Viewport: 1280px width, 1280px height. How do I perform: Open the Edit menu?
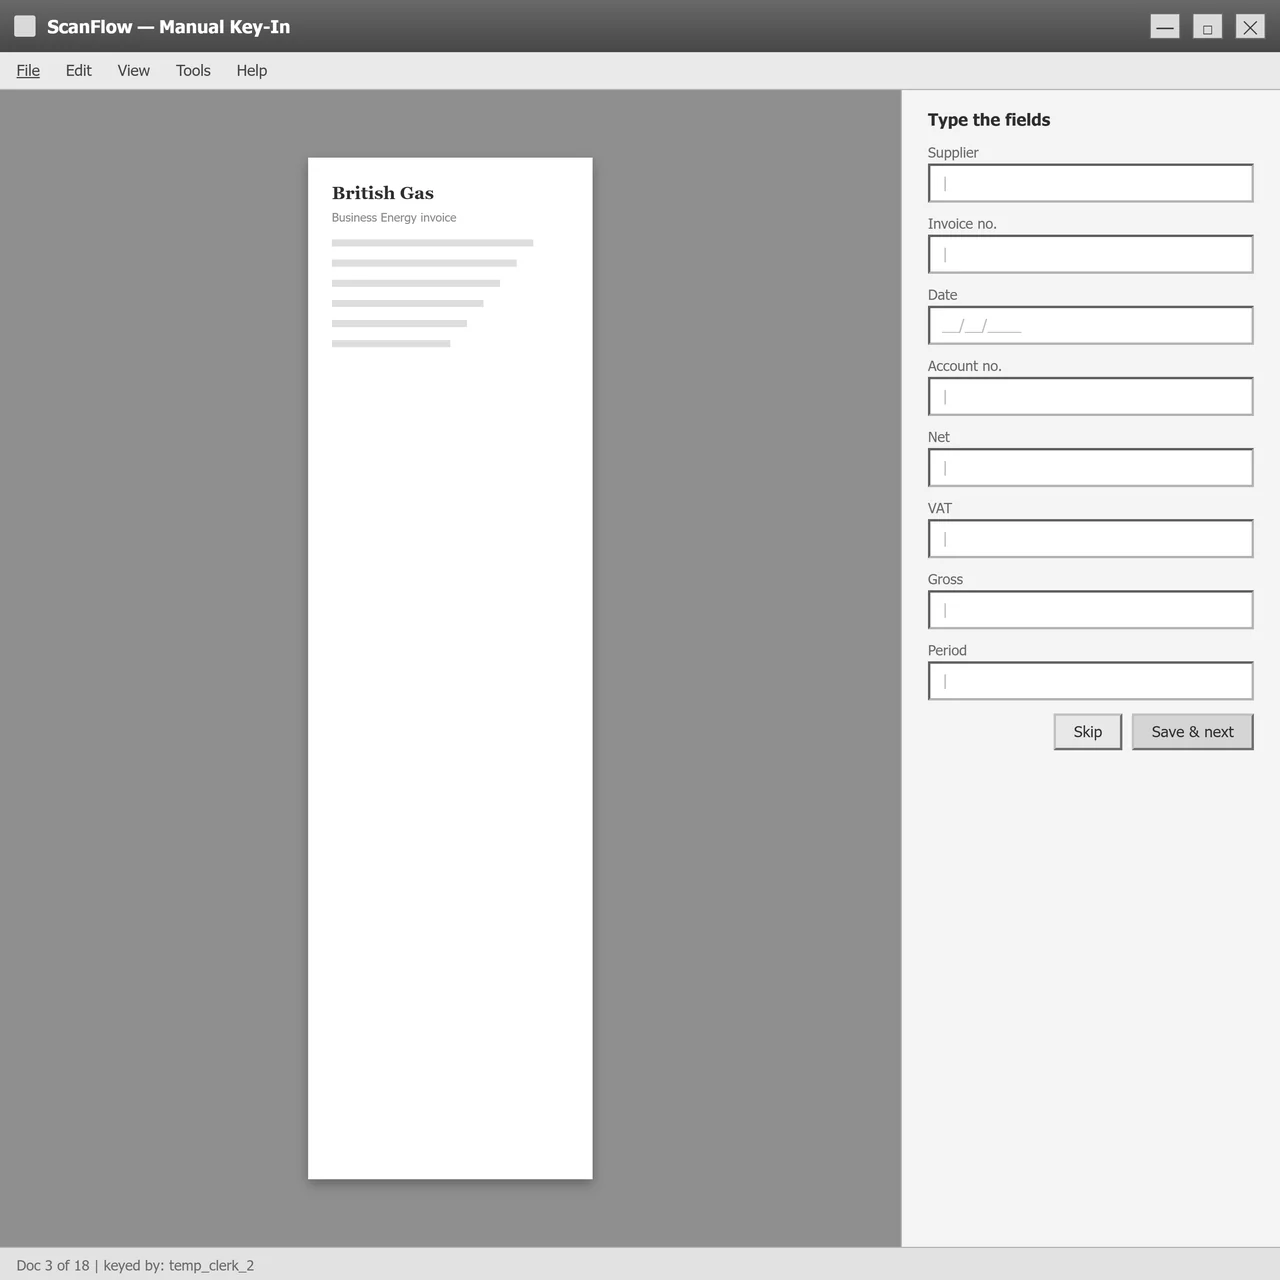[x=78, y=70]
